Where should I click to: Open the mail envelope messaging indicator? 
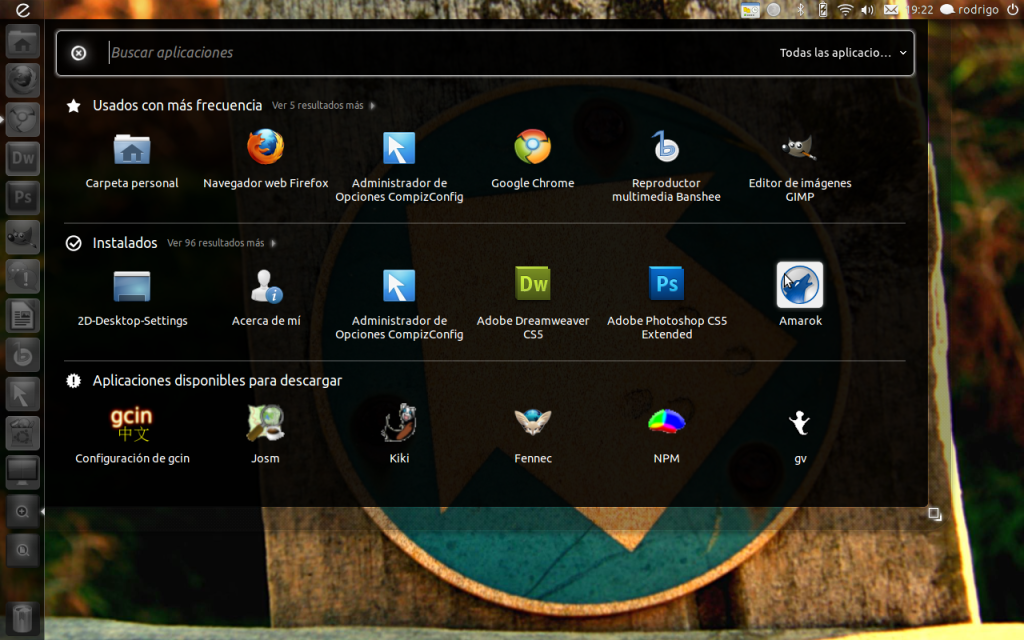(x=891, y=10)
